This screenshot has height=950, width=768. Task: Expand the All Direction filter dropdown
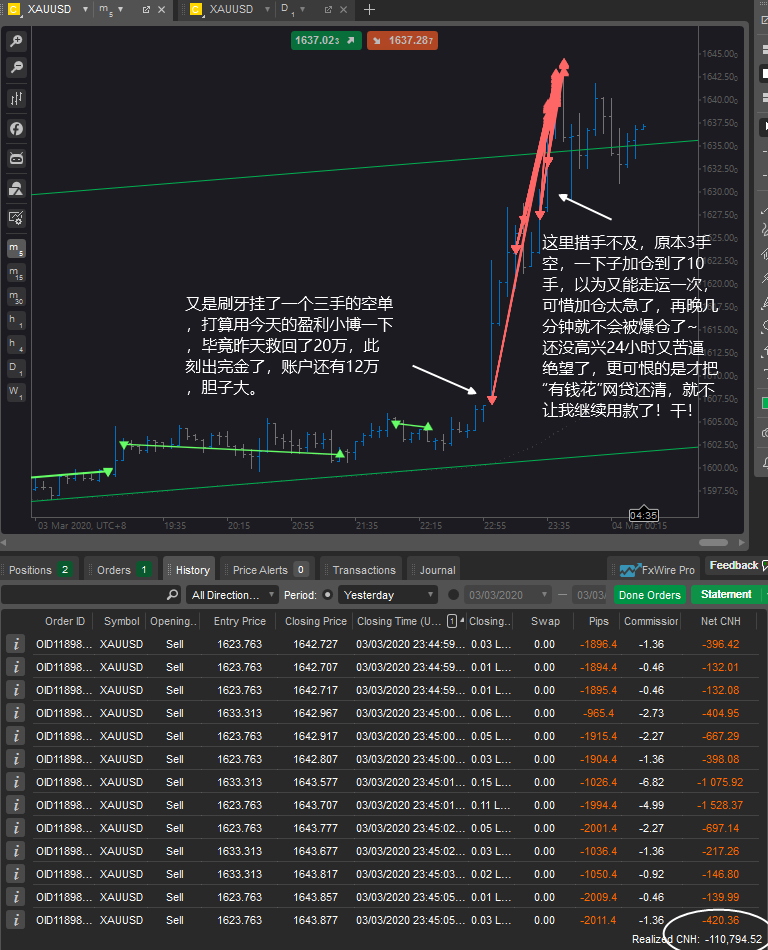click(232, 595)
